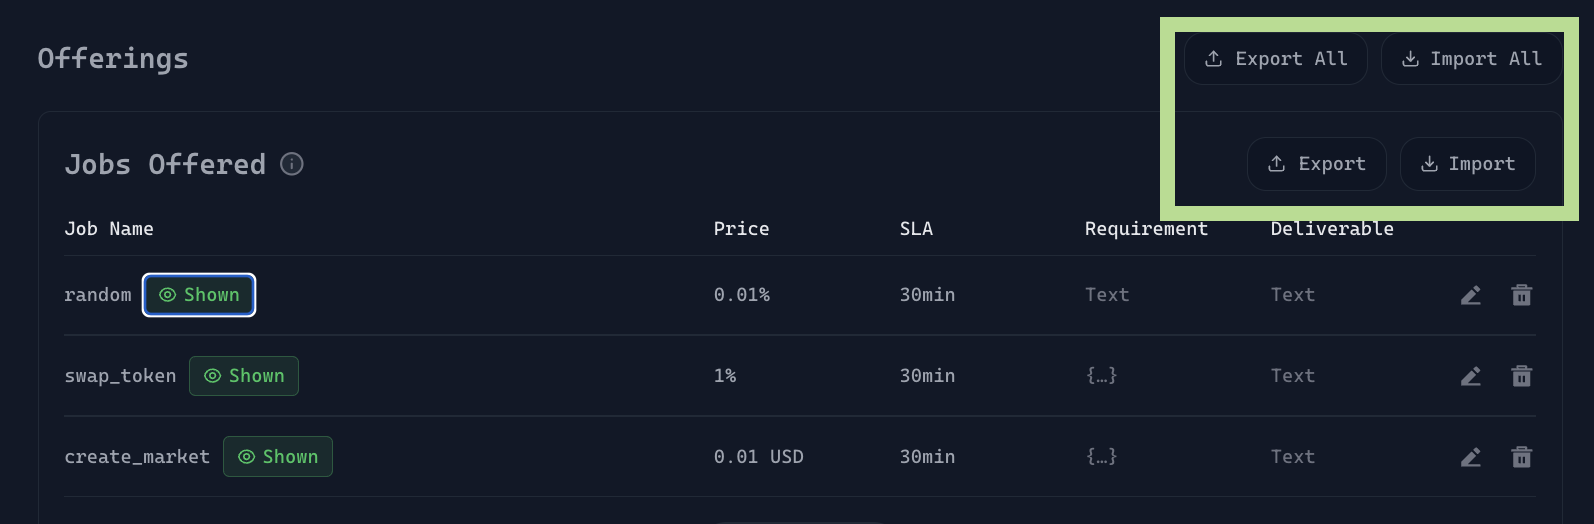
Task: Open swap_token requirement schema braces
Action: tap(1101, 376)
